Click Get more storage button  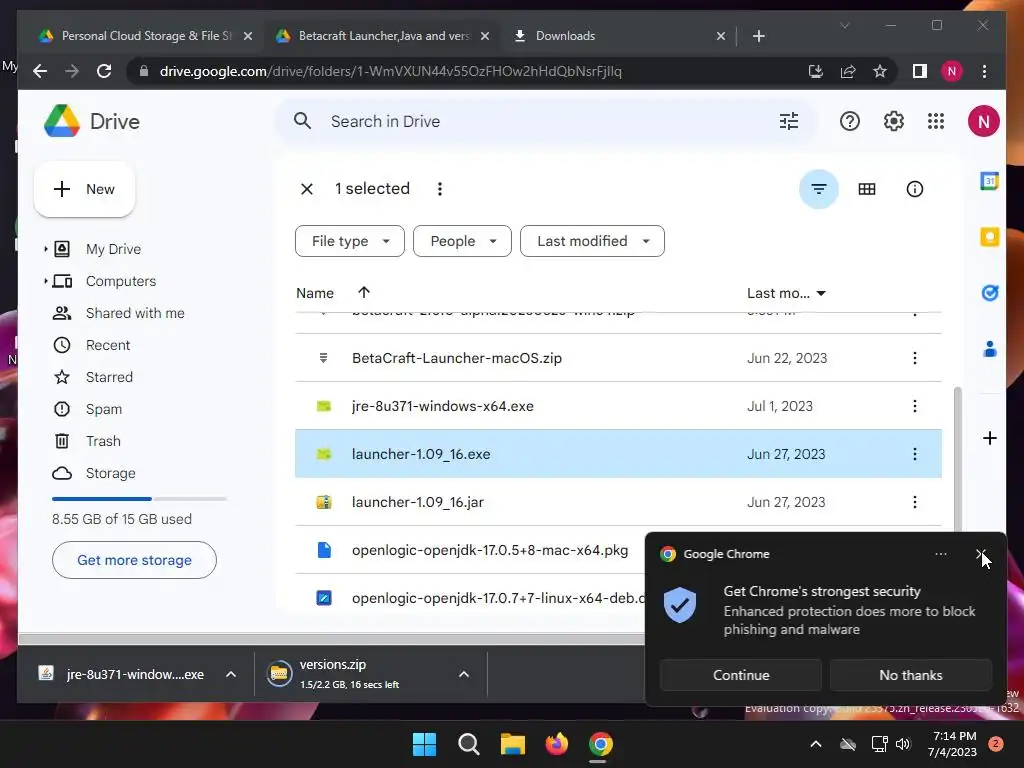pyautogui.click(x=134, y=560)
